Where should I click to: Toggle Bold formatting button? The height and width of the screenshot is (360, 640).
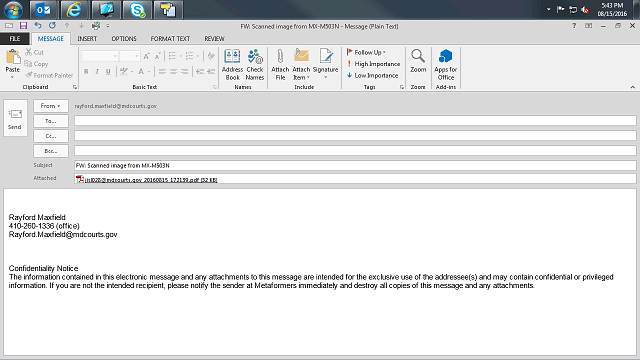[86, 71]
